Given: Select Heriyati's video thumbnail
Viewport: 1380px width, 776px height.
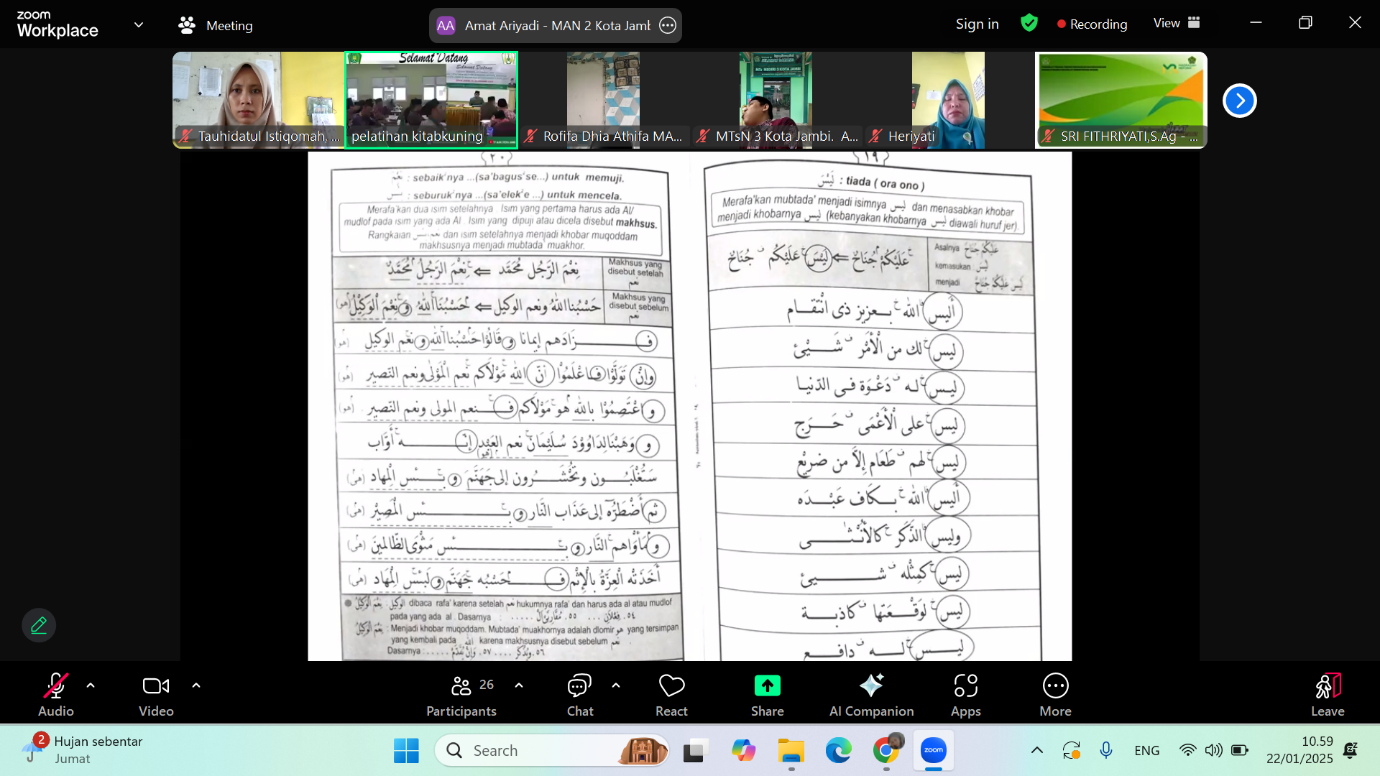Looking at the screenshot, I should pos(947,100).
